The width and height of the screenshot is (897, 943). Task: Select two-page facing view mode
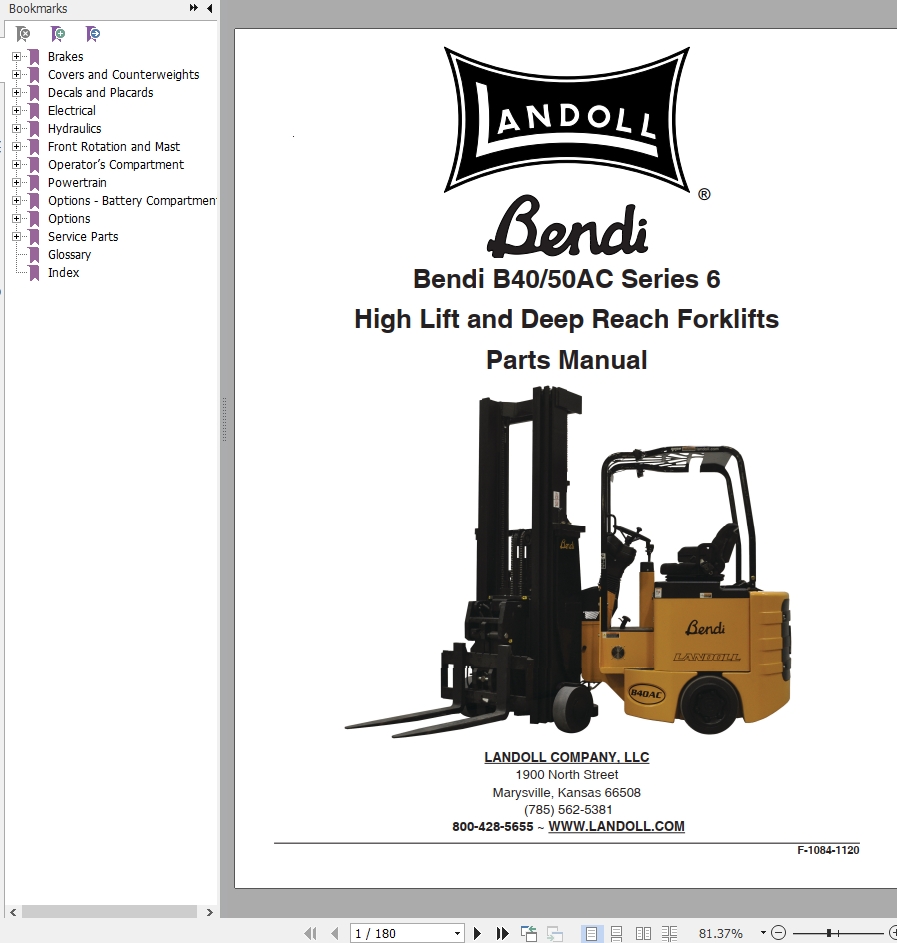643,933
